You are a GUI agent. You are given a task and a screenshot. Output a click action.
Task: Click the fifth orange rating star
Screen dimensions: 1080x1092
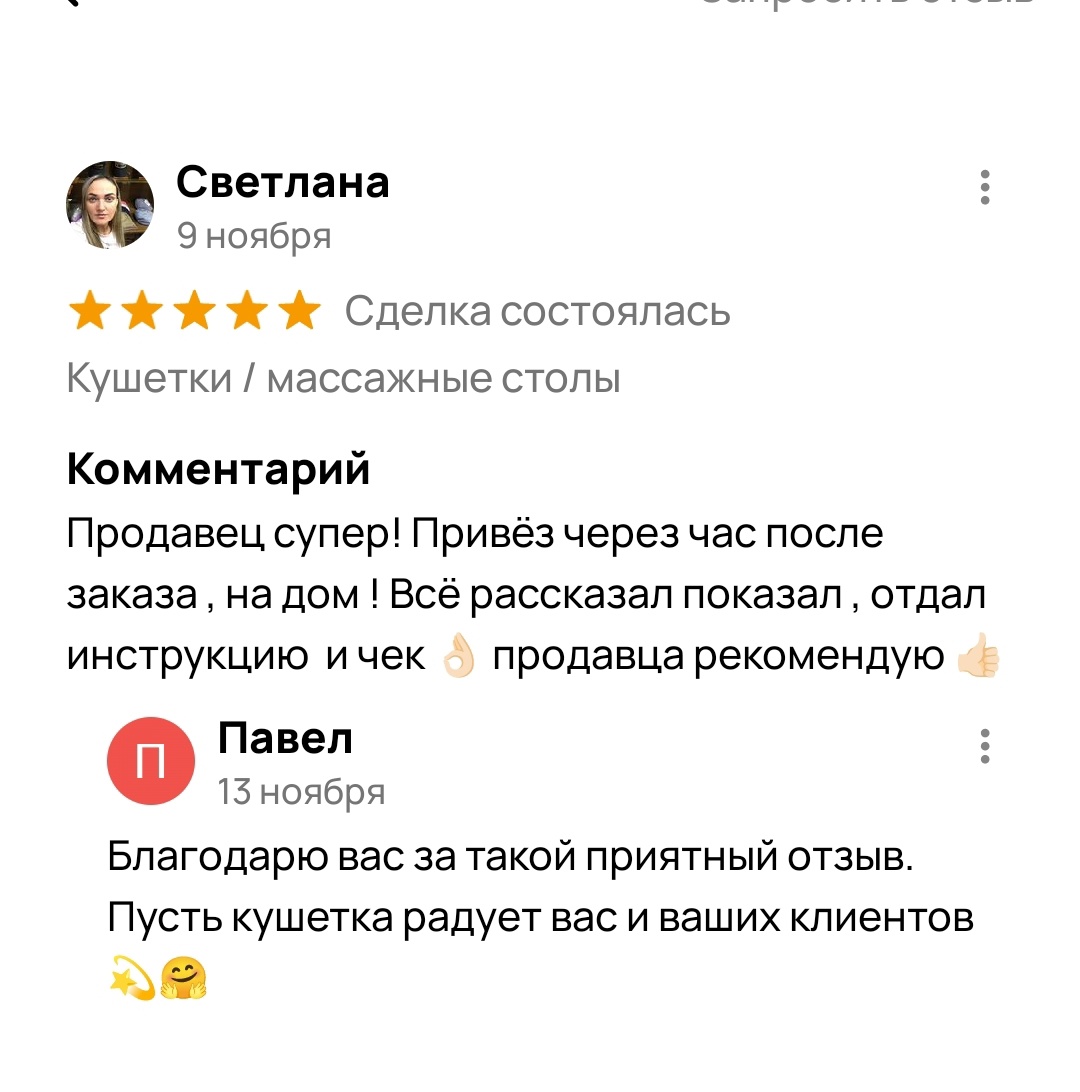click(x=297, y=313)
